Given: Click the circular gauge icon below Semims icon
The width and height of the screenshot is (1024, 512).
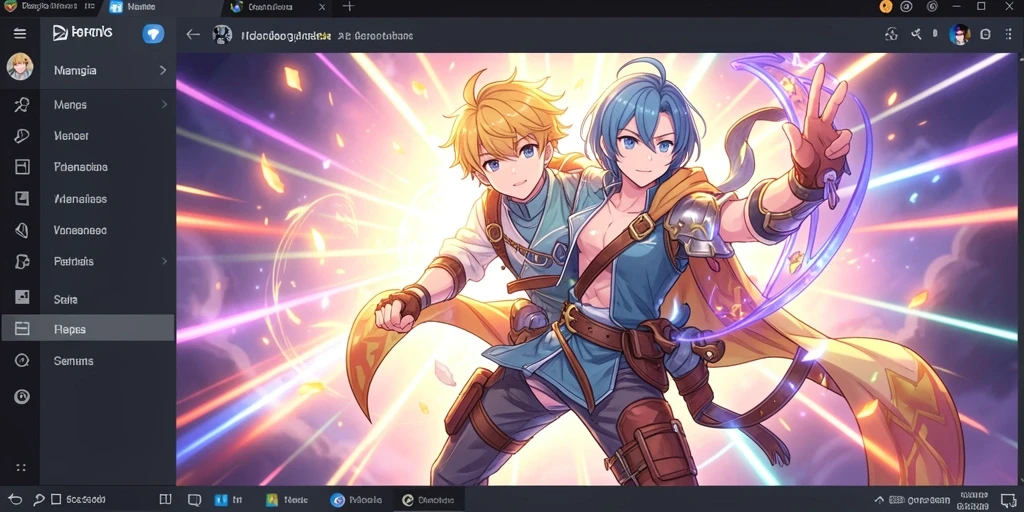Looking at the screenshot, I should click(x=22, y=396).
